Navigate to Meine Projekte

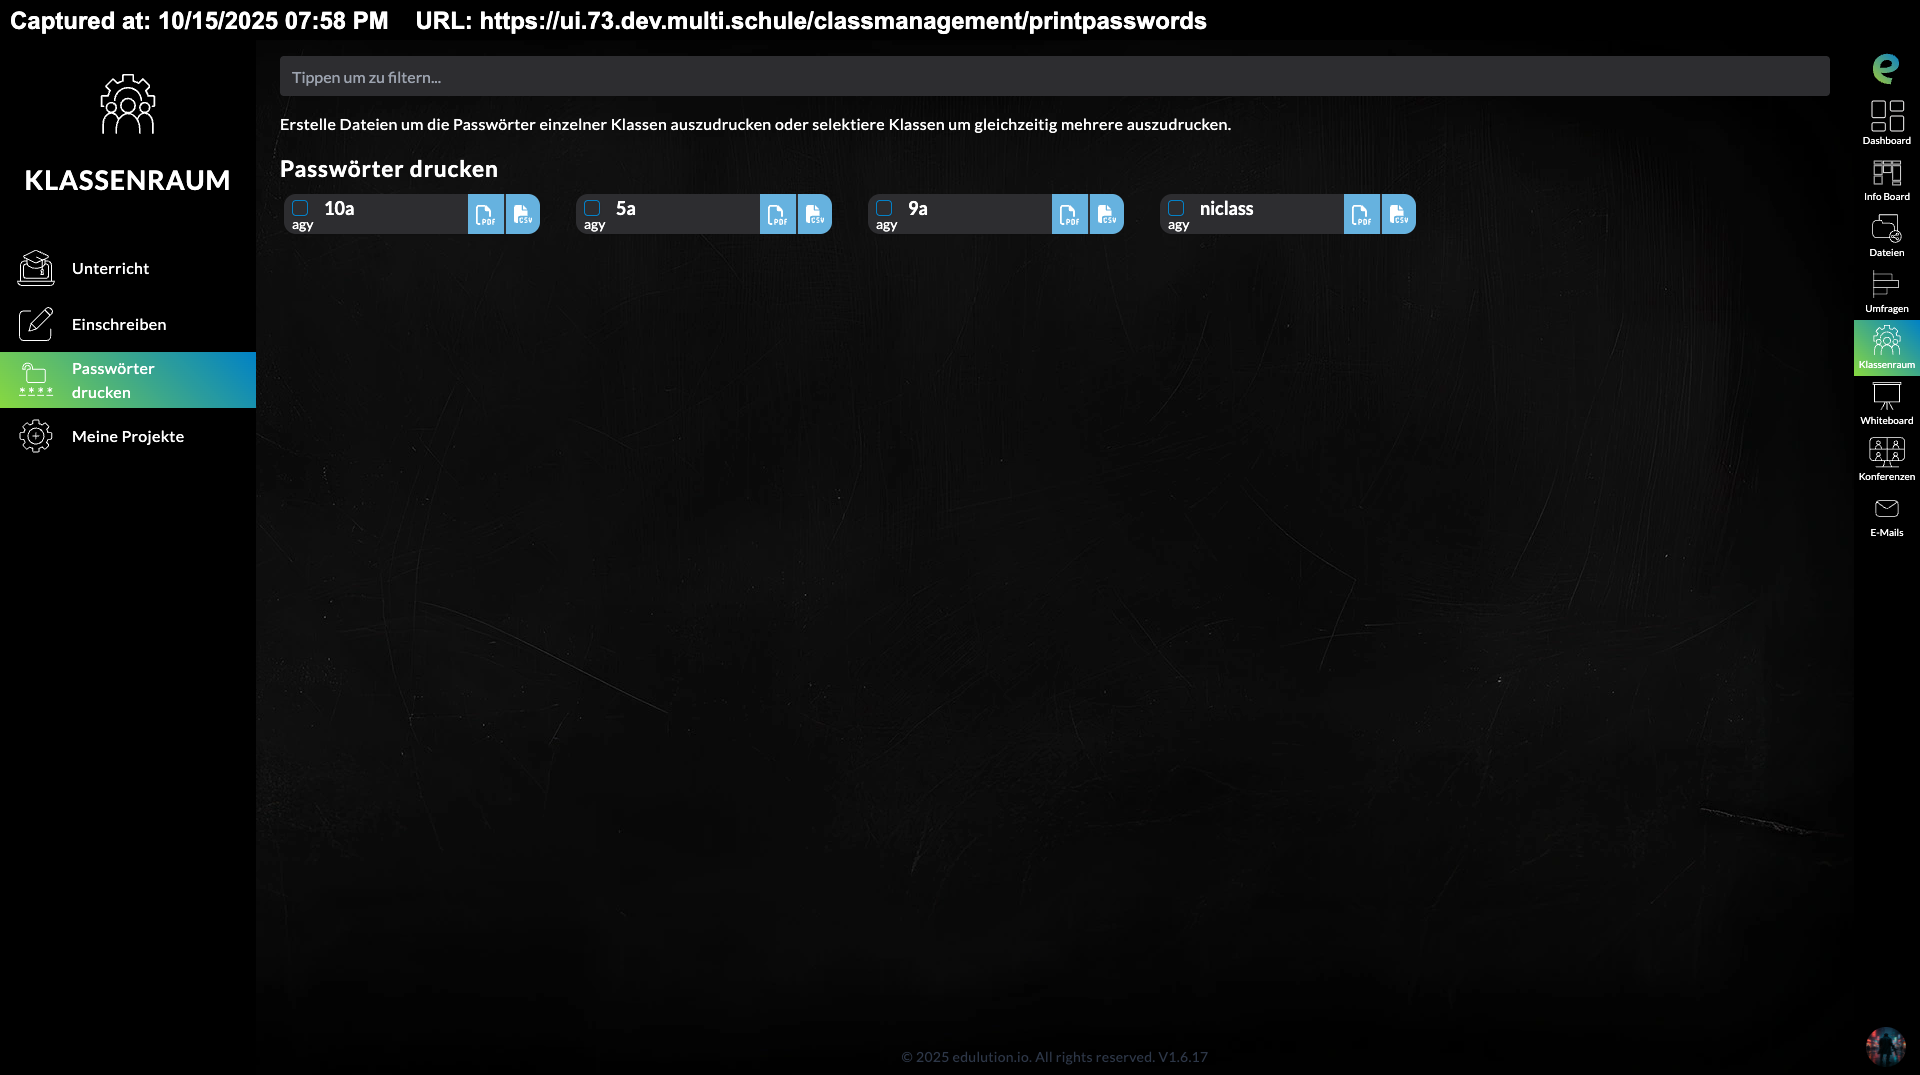click(127, 436)
